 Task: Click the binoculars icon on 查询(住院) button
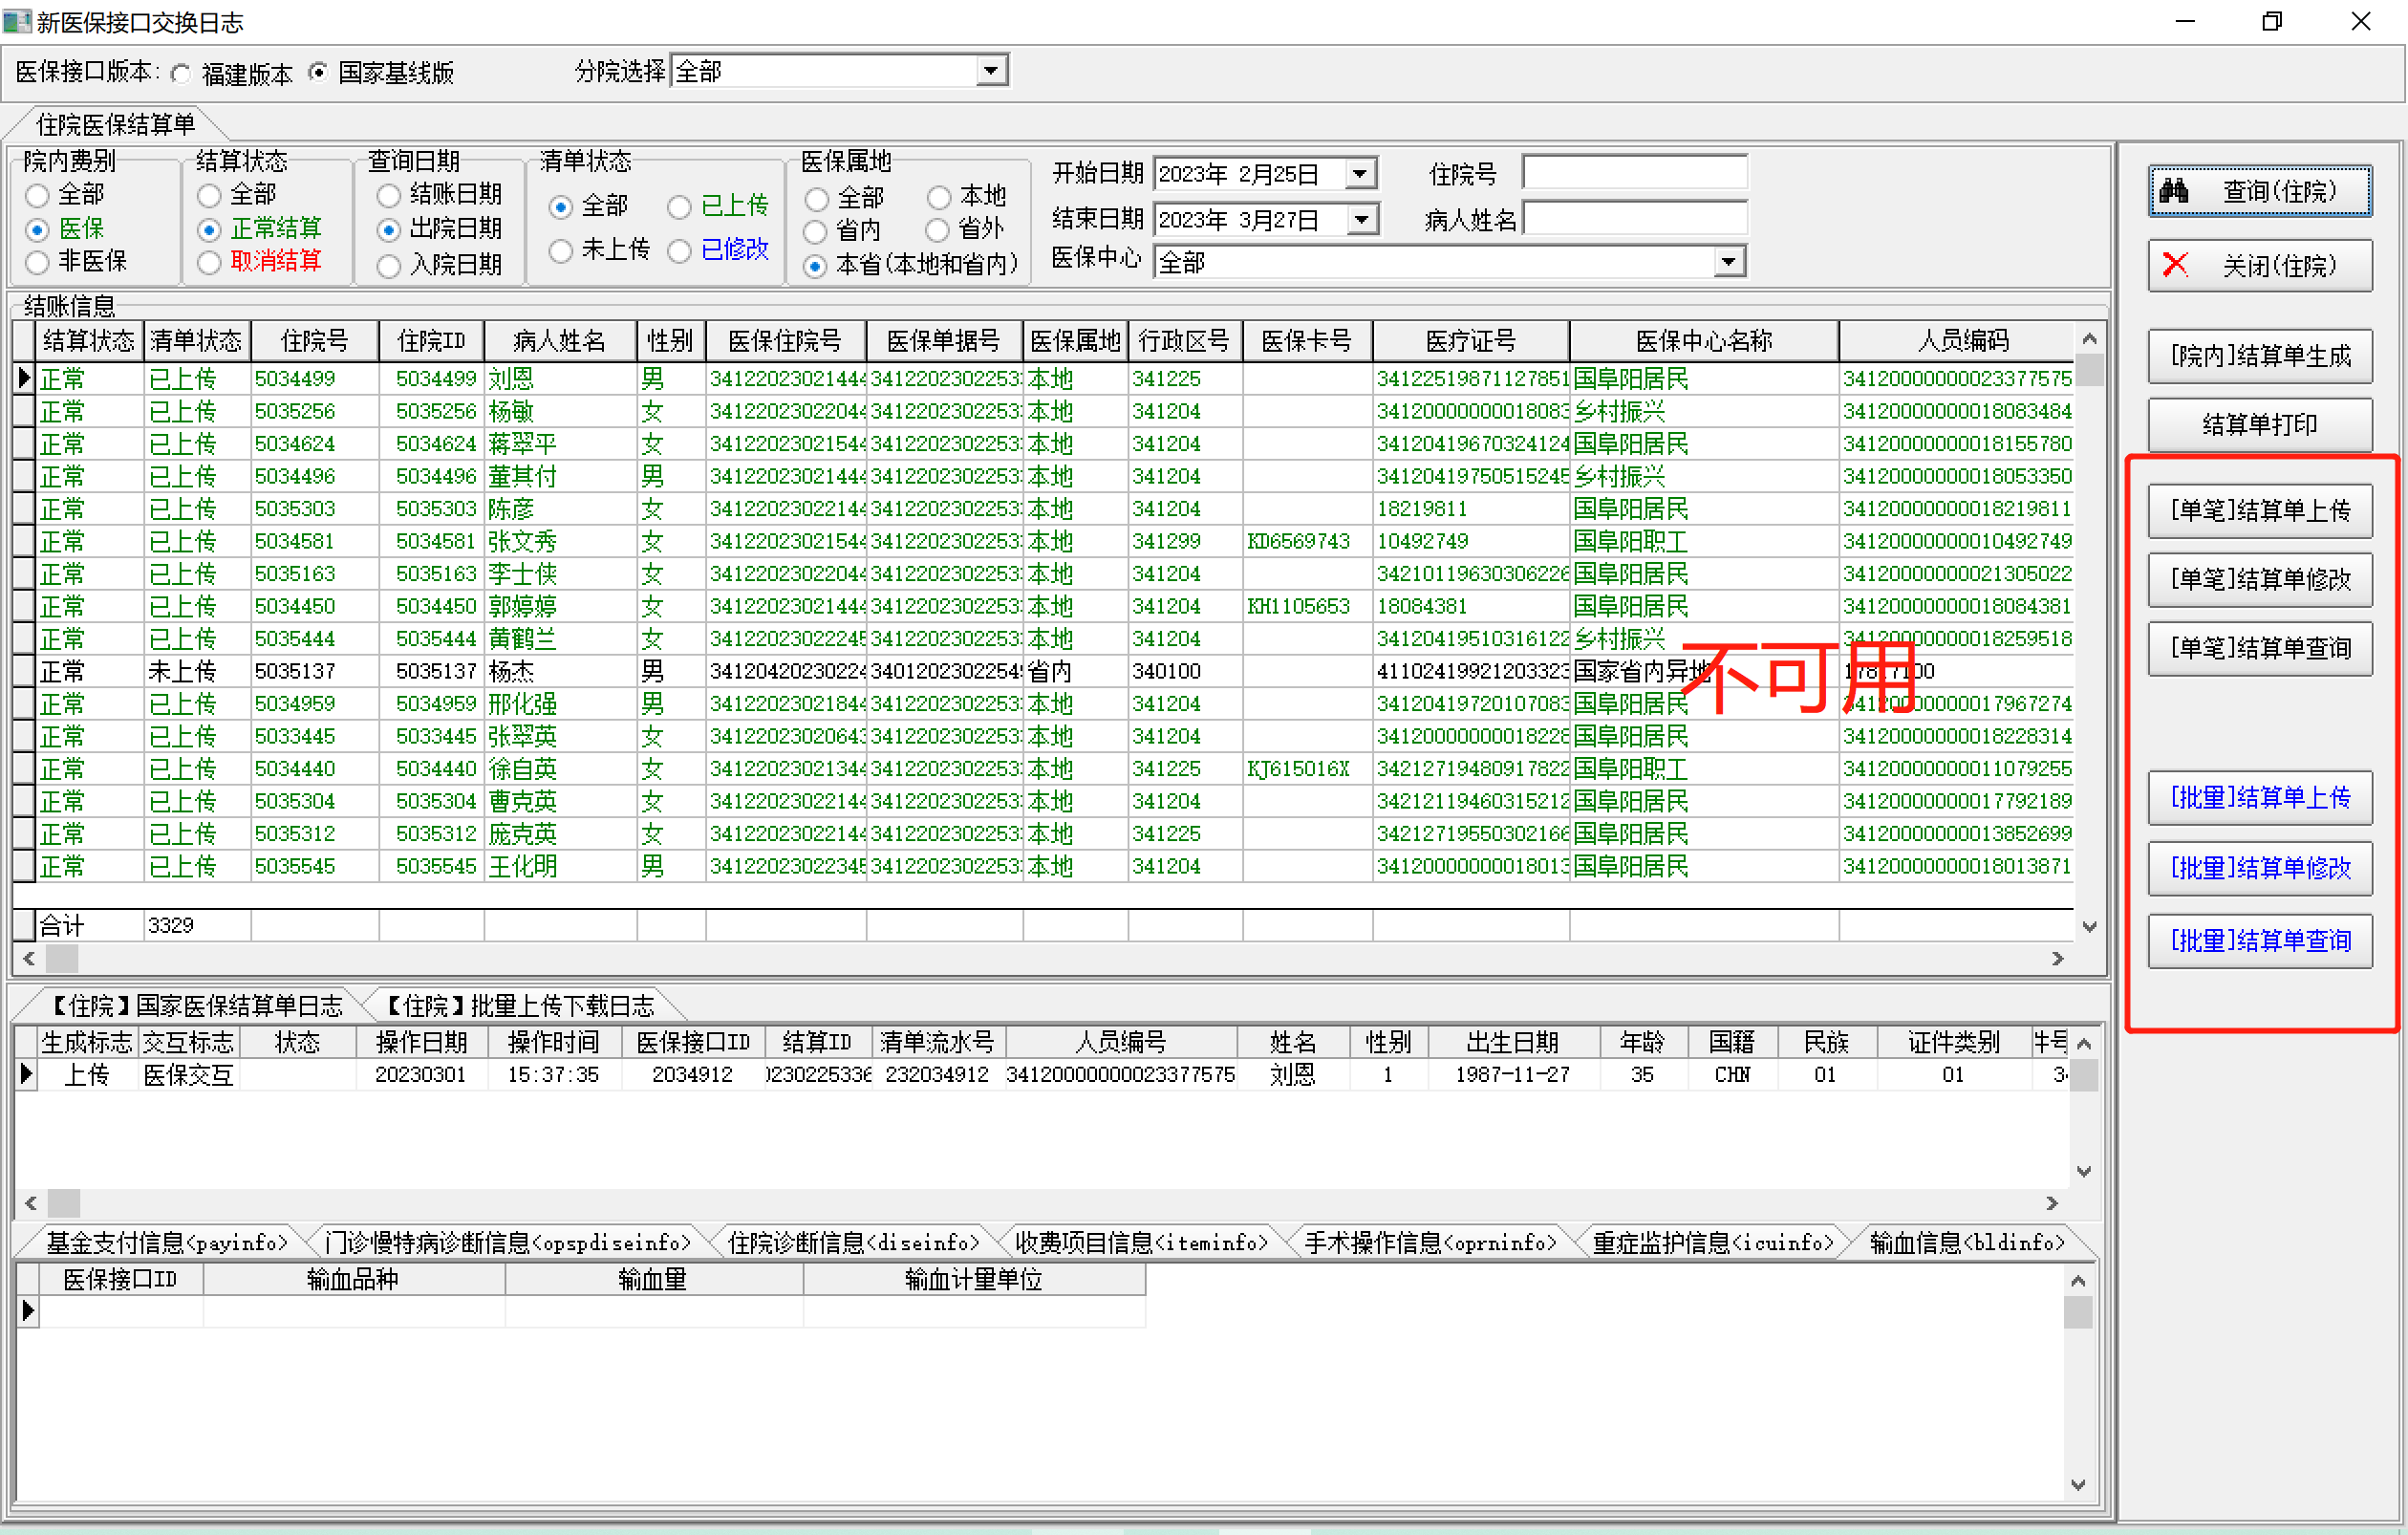2173,190
